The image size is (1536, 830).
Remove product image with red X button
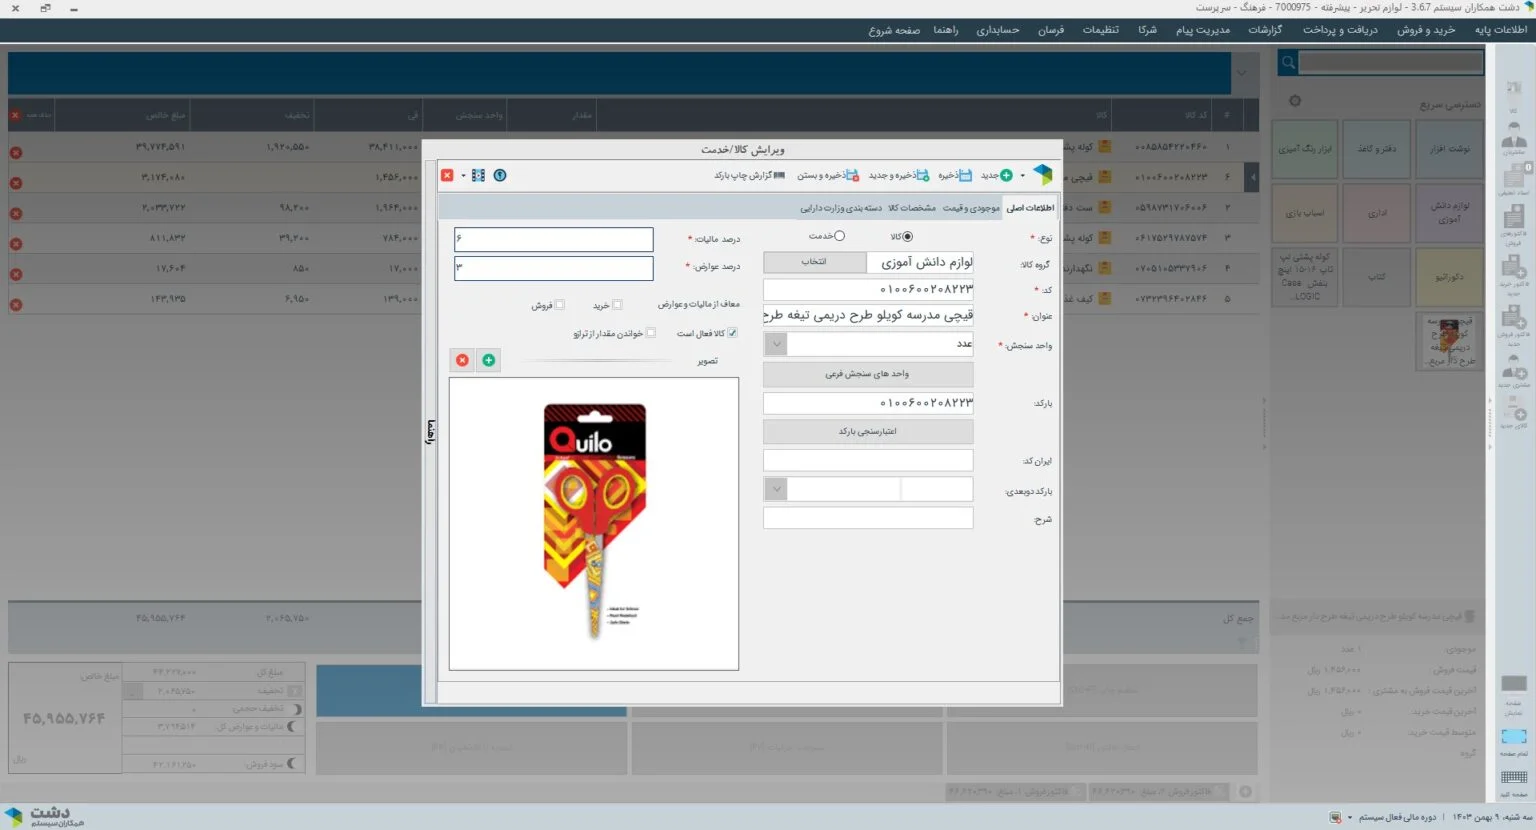(462, 360)
